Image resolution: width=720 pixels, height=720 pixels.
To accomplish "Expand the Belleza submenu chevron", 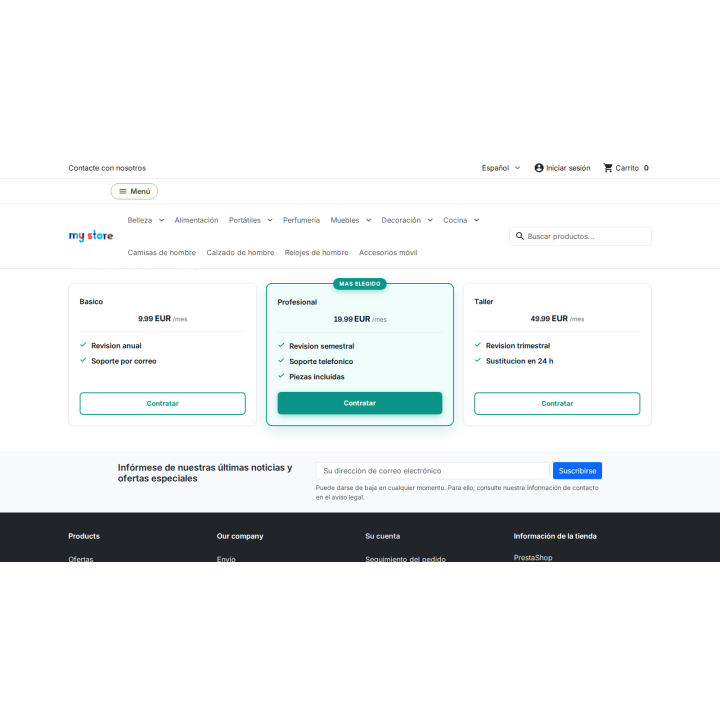I will 161,220.
